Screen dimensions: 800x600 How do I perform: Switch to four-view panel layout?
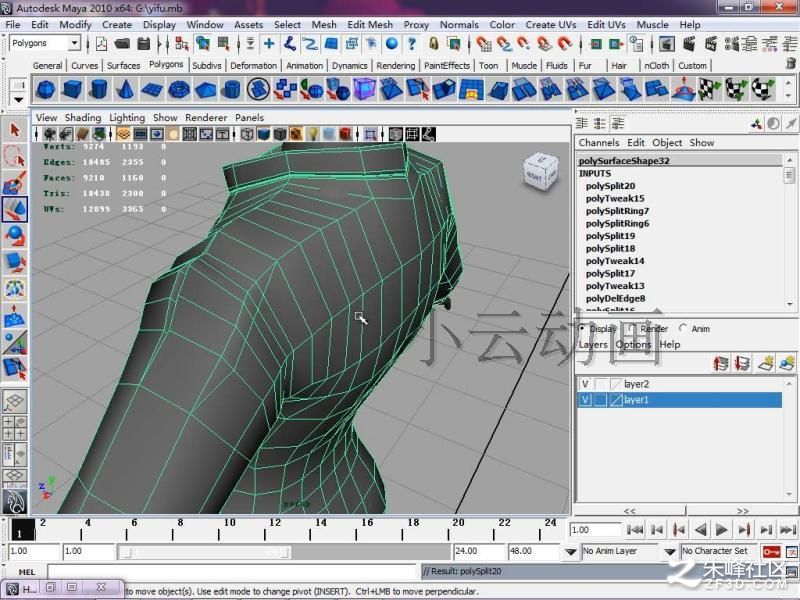(15, 428)
